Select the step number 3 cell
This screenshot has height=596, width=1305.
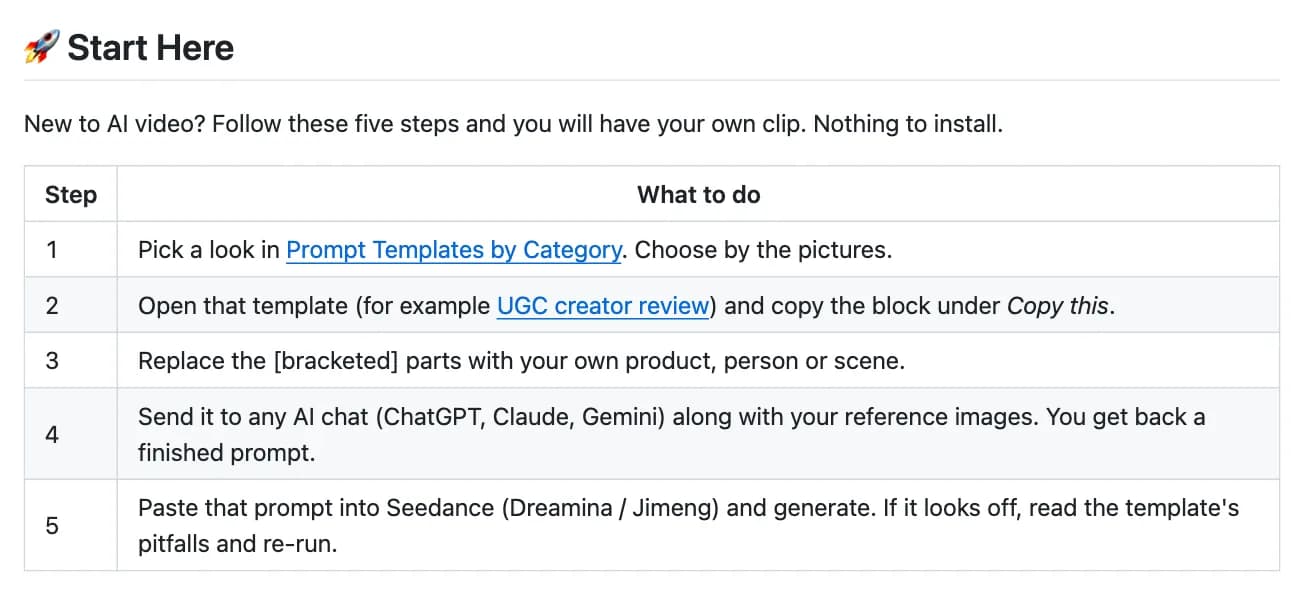coord(71,360)
